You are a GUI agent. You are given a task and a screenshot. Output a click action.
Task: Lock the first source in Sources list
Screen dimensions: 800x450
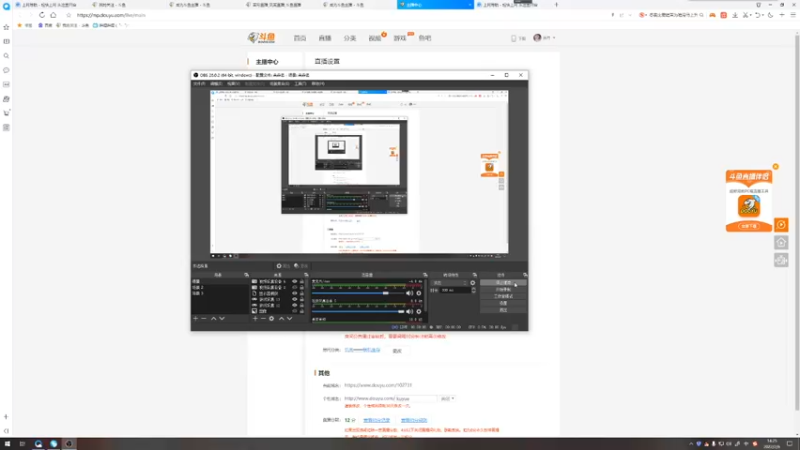pos(302,281)
